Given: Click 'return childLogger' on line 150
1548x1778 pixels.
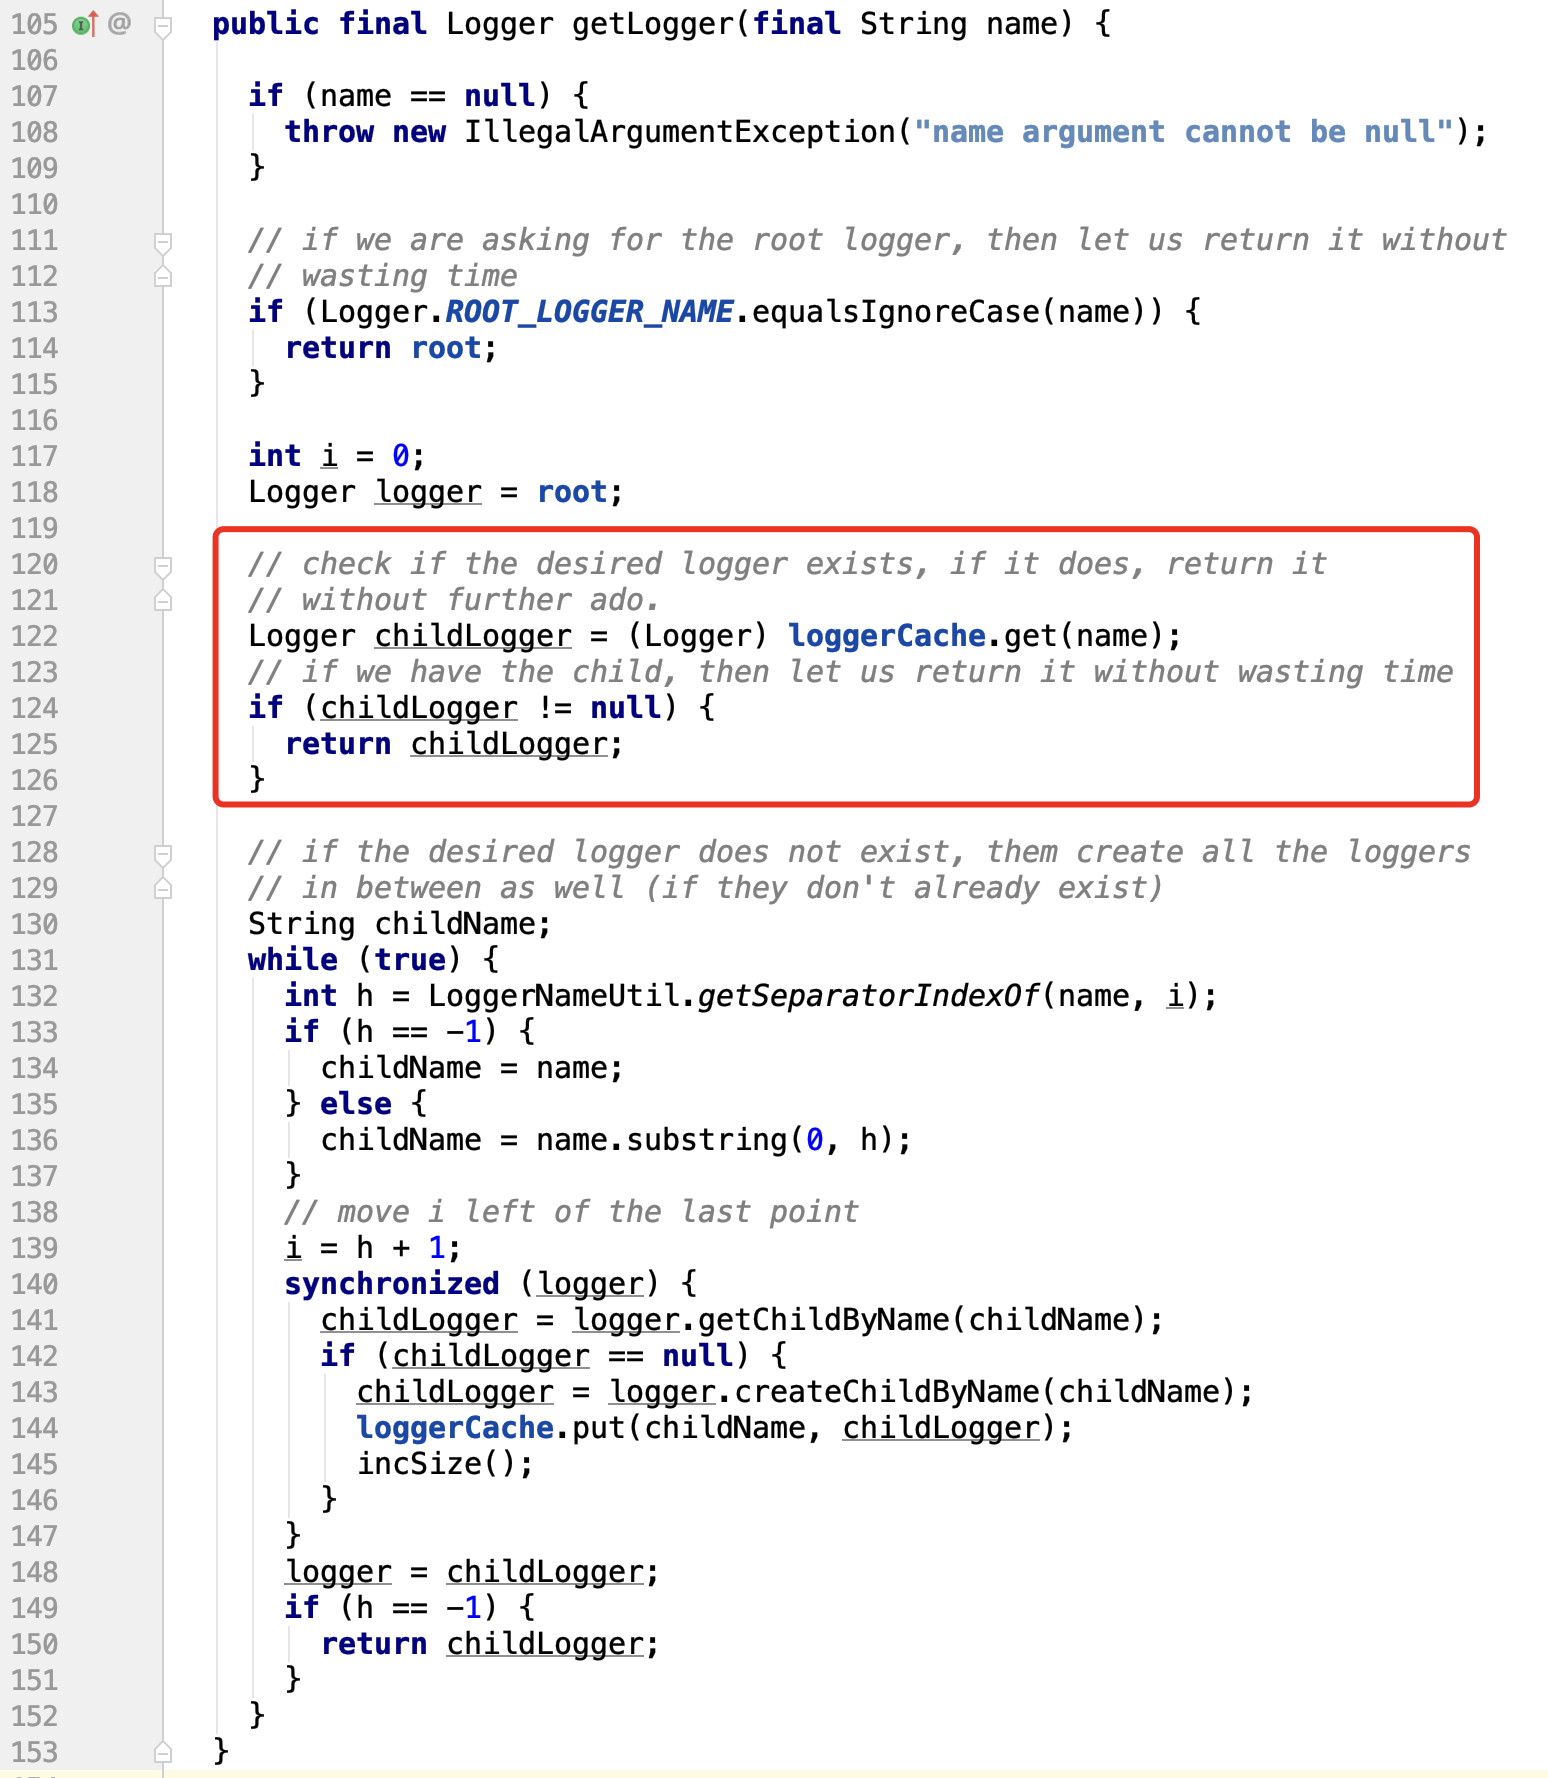Looking at the screenshot, I should 490,1644.
